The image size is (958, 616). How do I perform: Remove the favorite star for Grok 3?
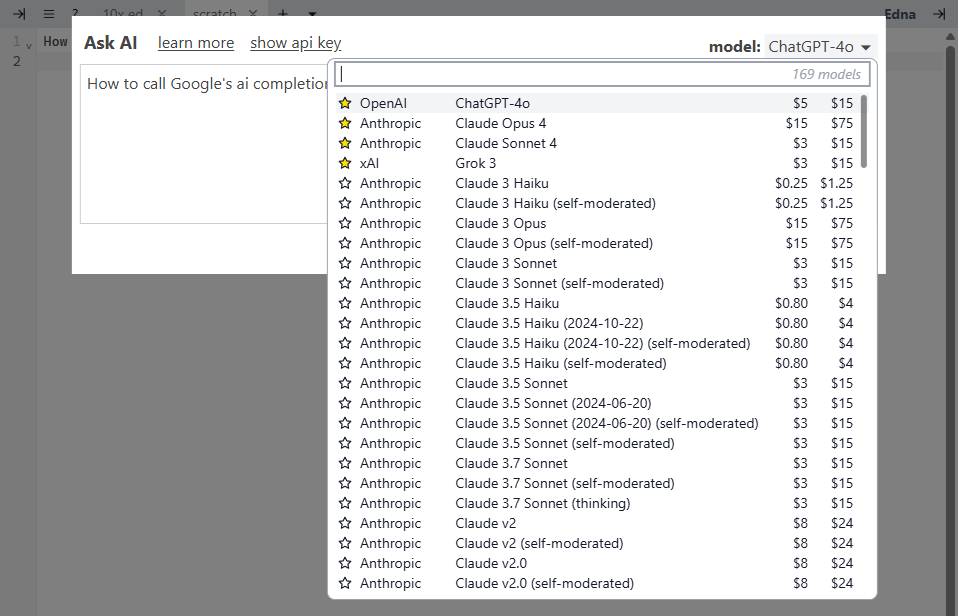coord(345,163)
